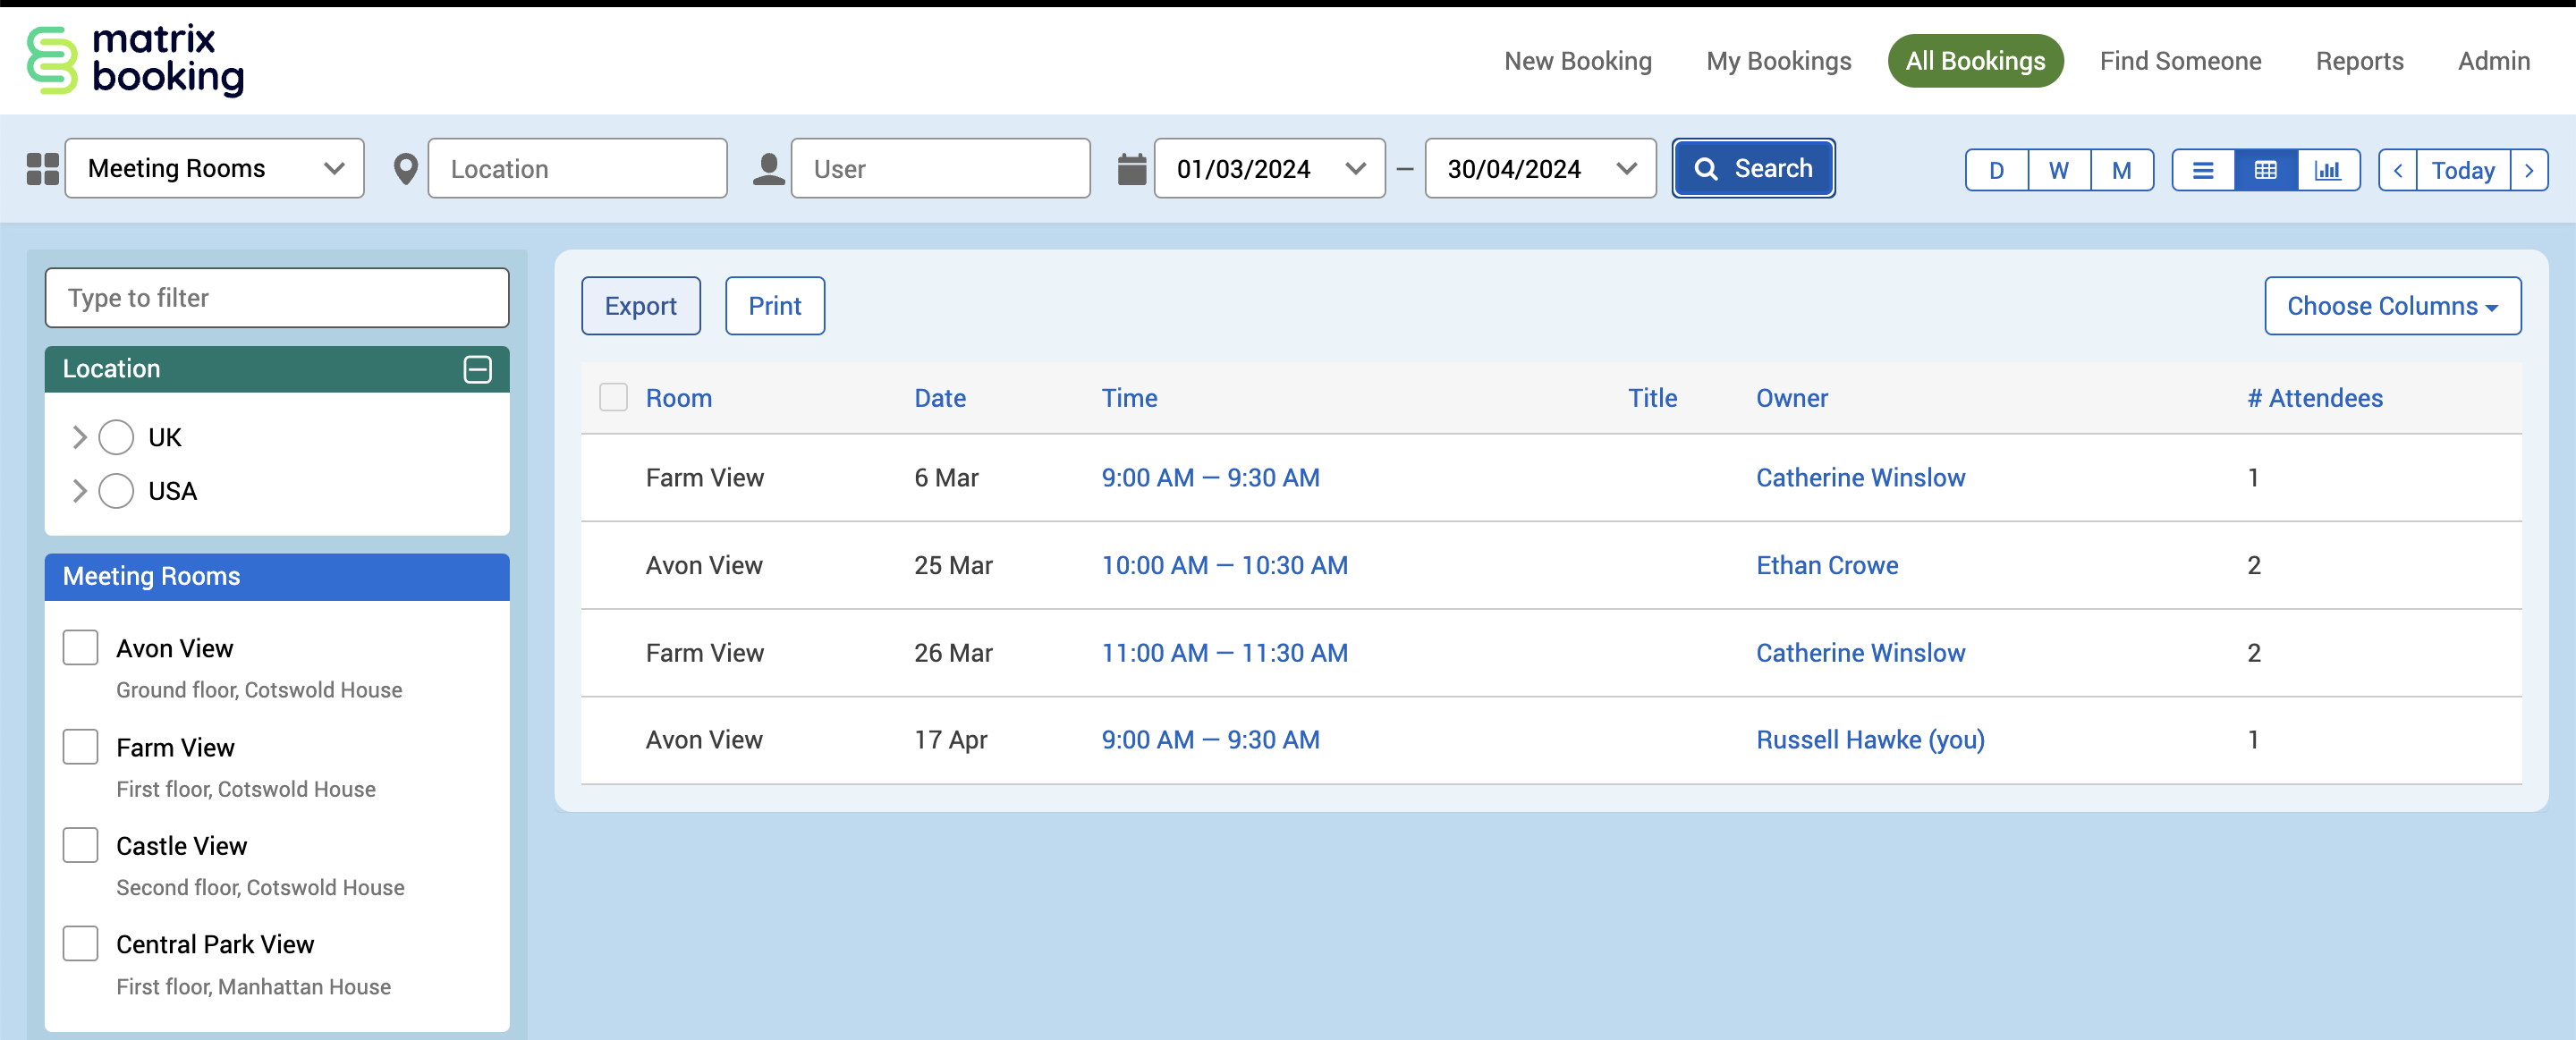Tick the Avon View checkbox

pyautogui.click(x=80, y=647)
